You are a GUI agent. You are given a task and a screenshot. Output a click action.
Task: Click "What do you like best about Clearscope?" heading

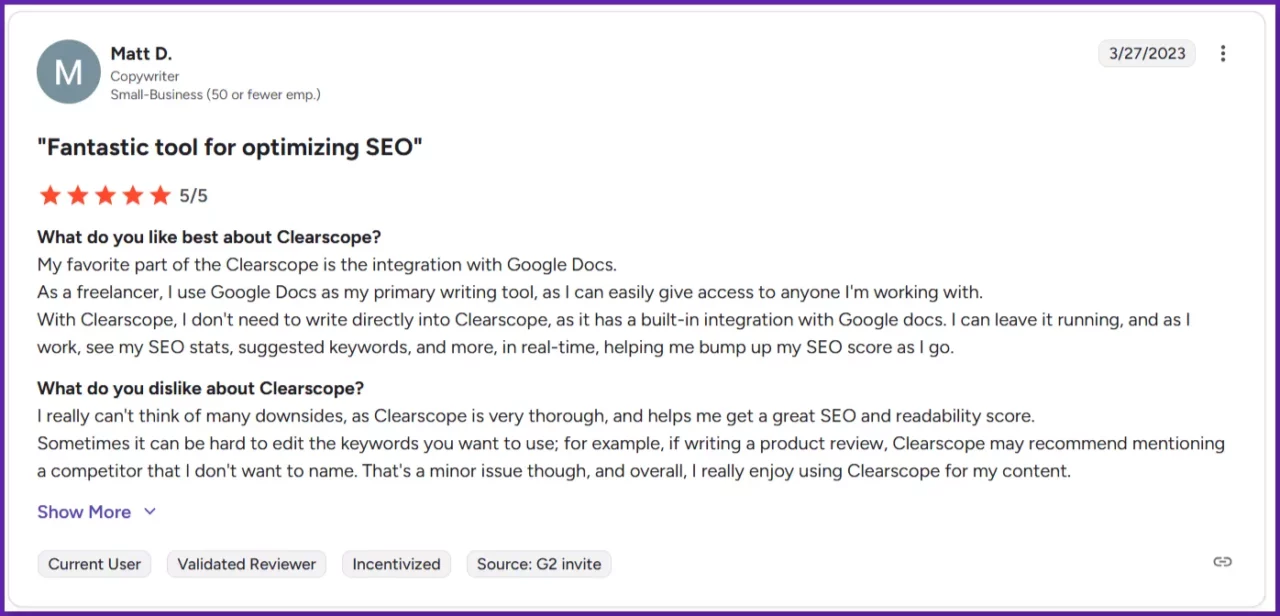click(x=209, y=238)
